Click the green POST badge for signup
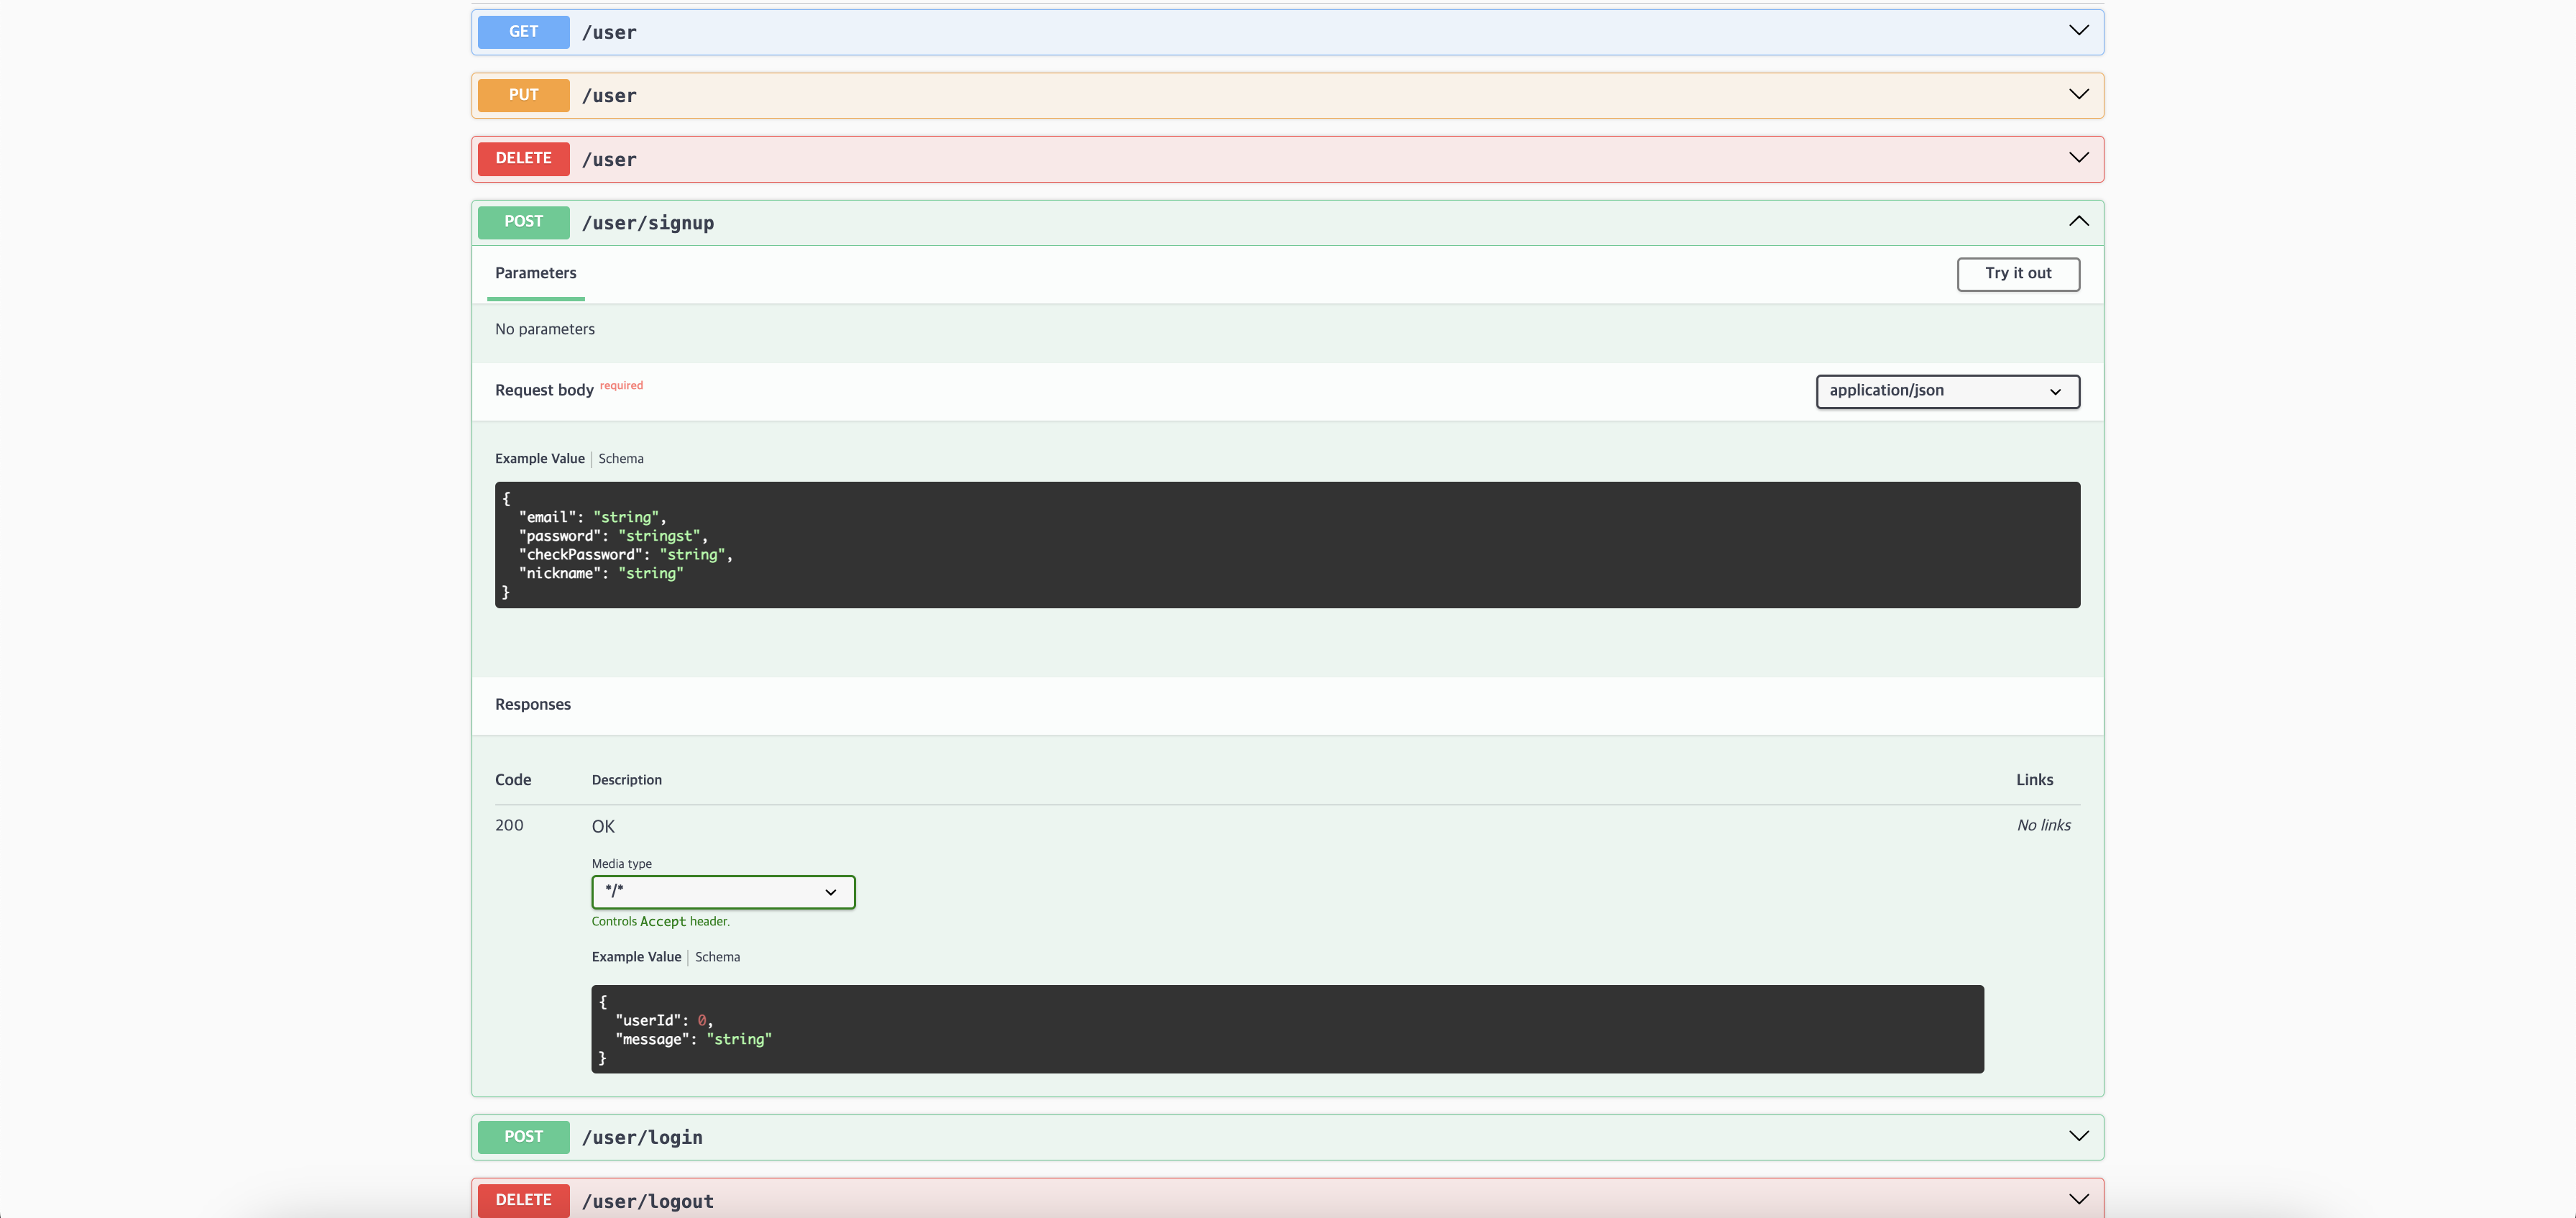 pos(523,222)
